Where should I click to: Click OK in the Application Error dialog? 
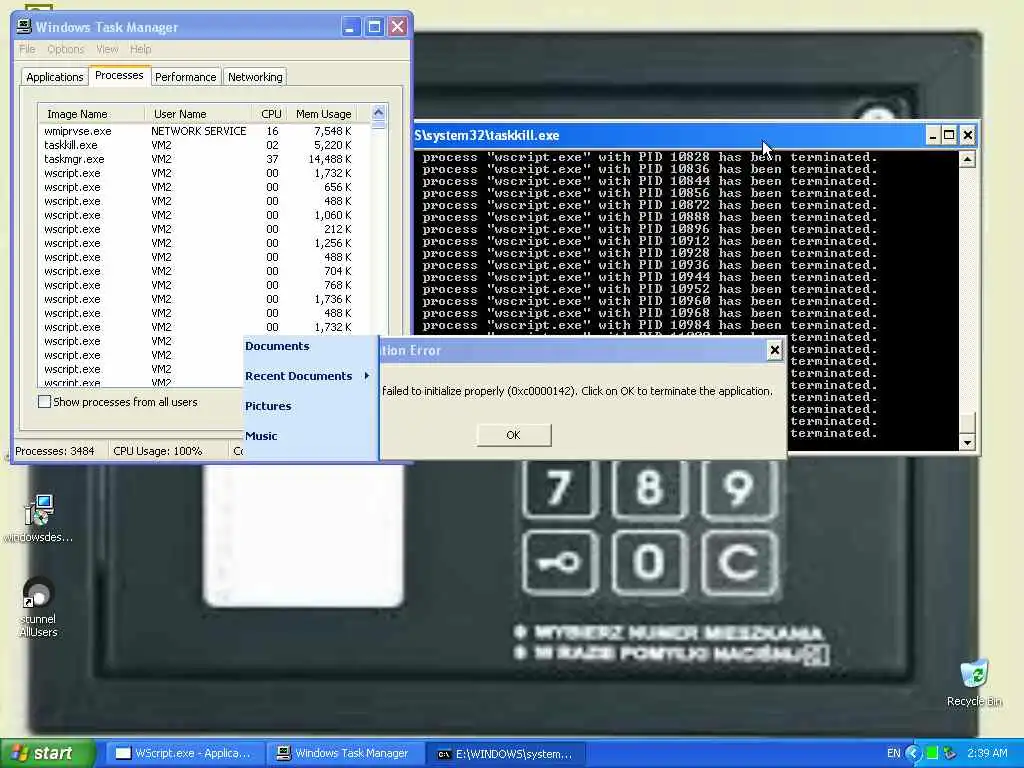(513, 435)
